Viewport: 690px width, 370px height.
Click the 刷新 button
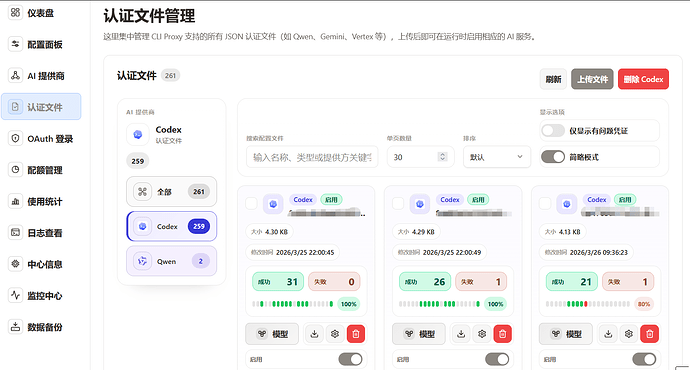pyautogui.click(x=553, y=79)
